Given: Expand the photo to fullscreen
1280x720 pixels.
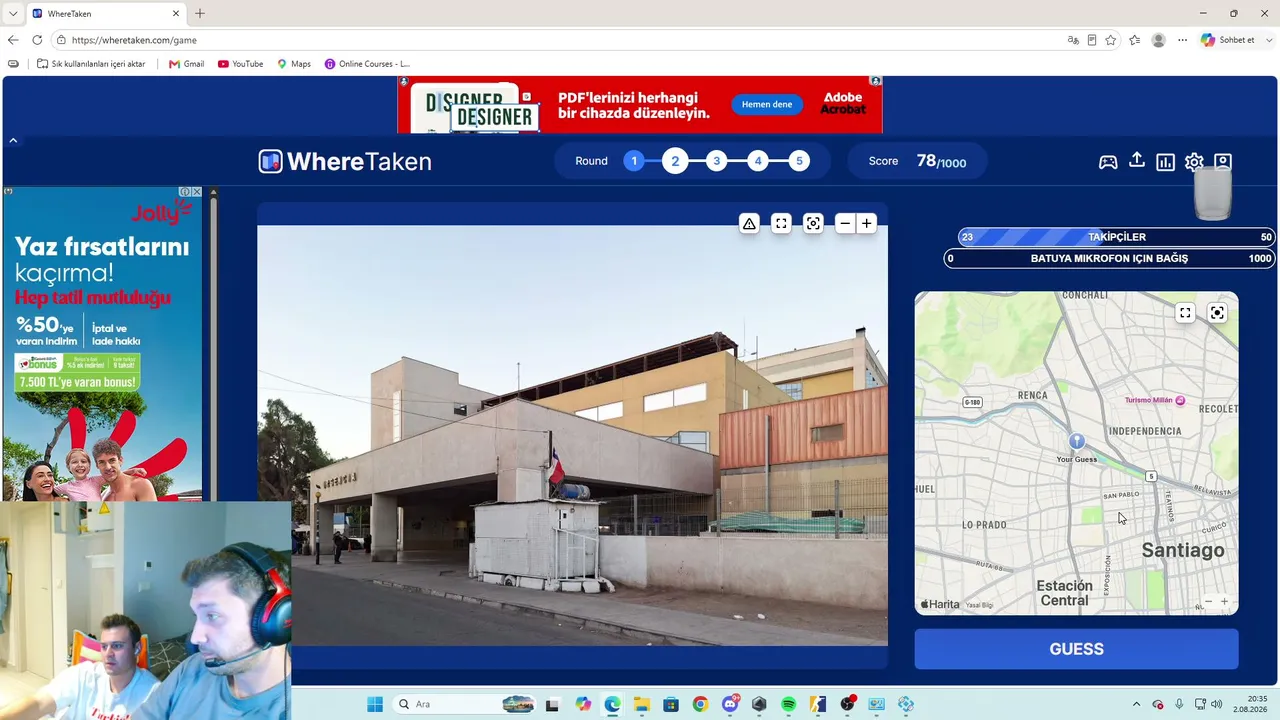Looking at the screenshot, I should 781,224.
